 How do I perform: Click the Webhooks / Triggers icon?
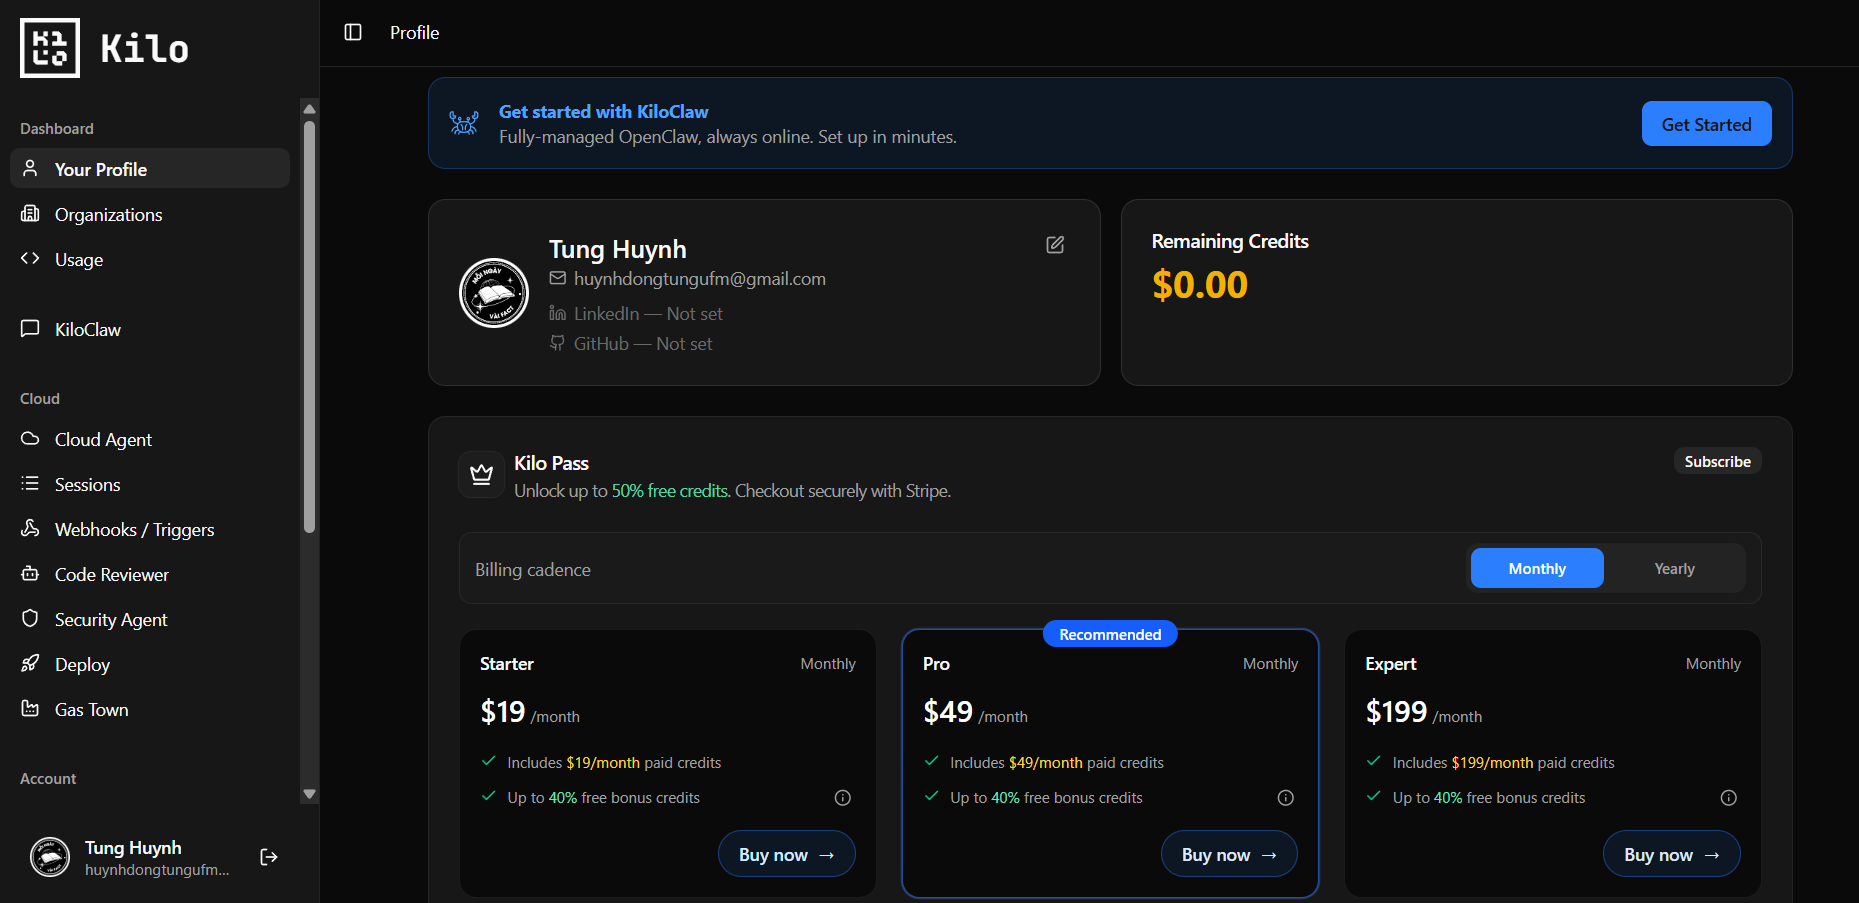coord(30,528)
